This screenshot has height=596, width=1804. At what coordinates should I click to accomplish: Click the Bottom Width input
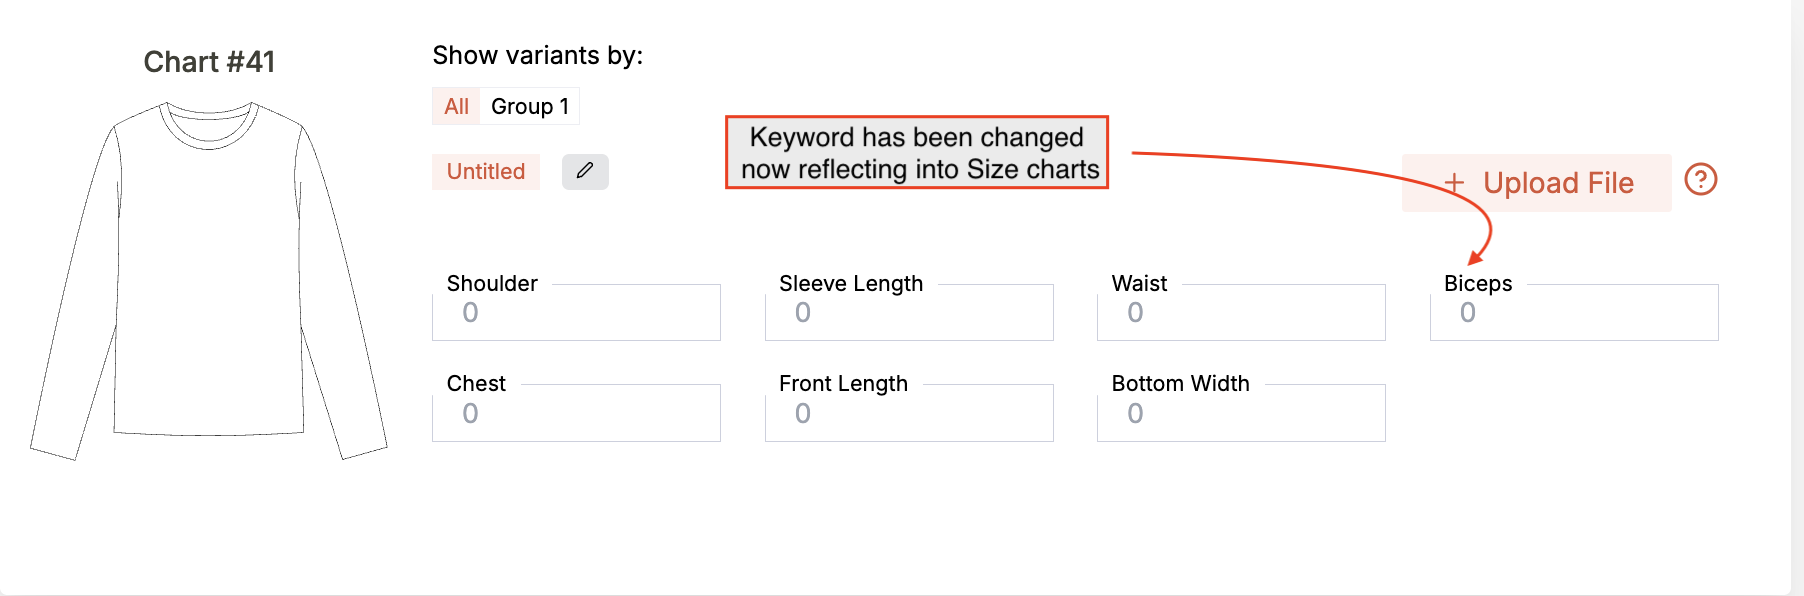click(1240, 414)
